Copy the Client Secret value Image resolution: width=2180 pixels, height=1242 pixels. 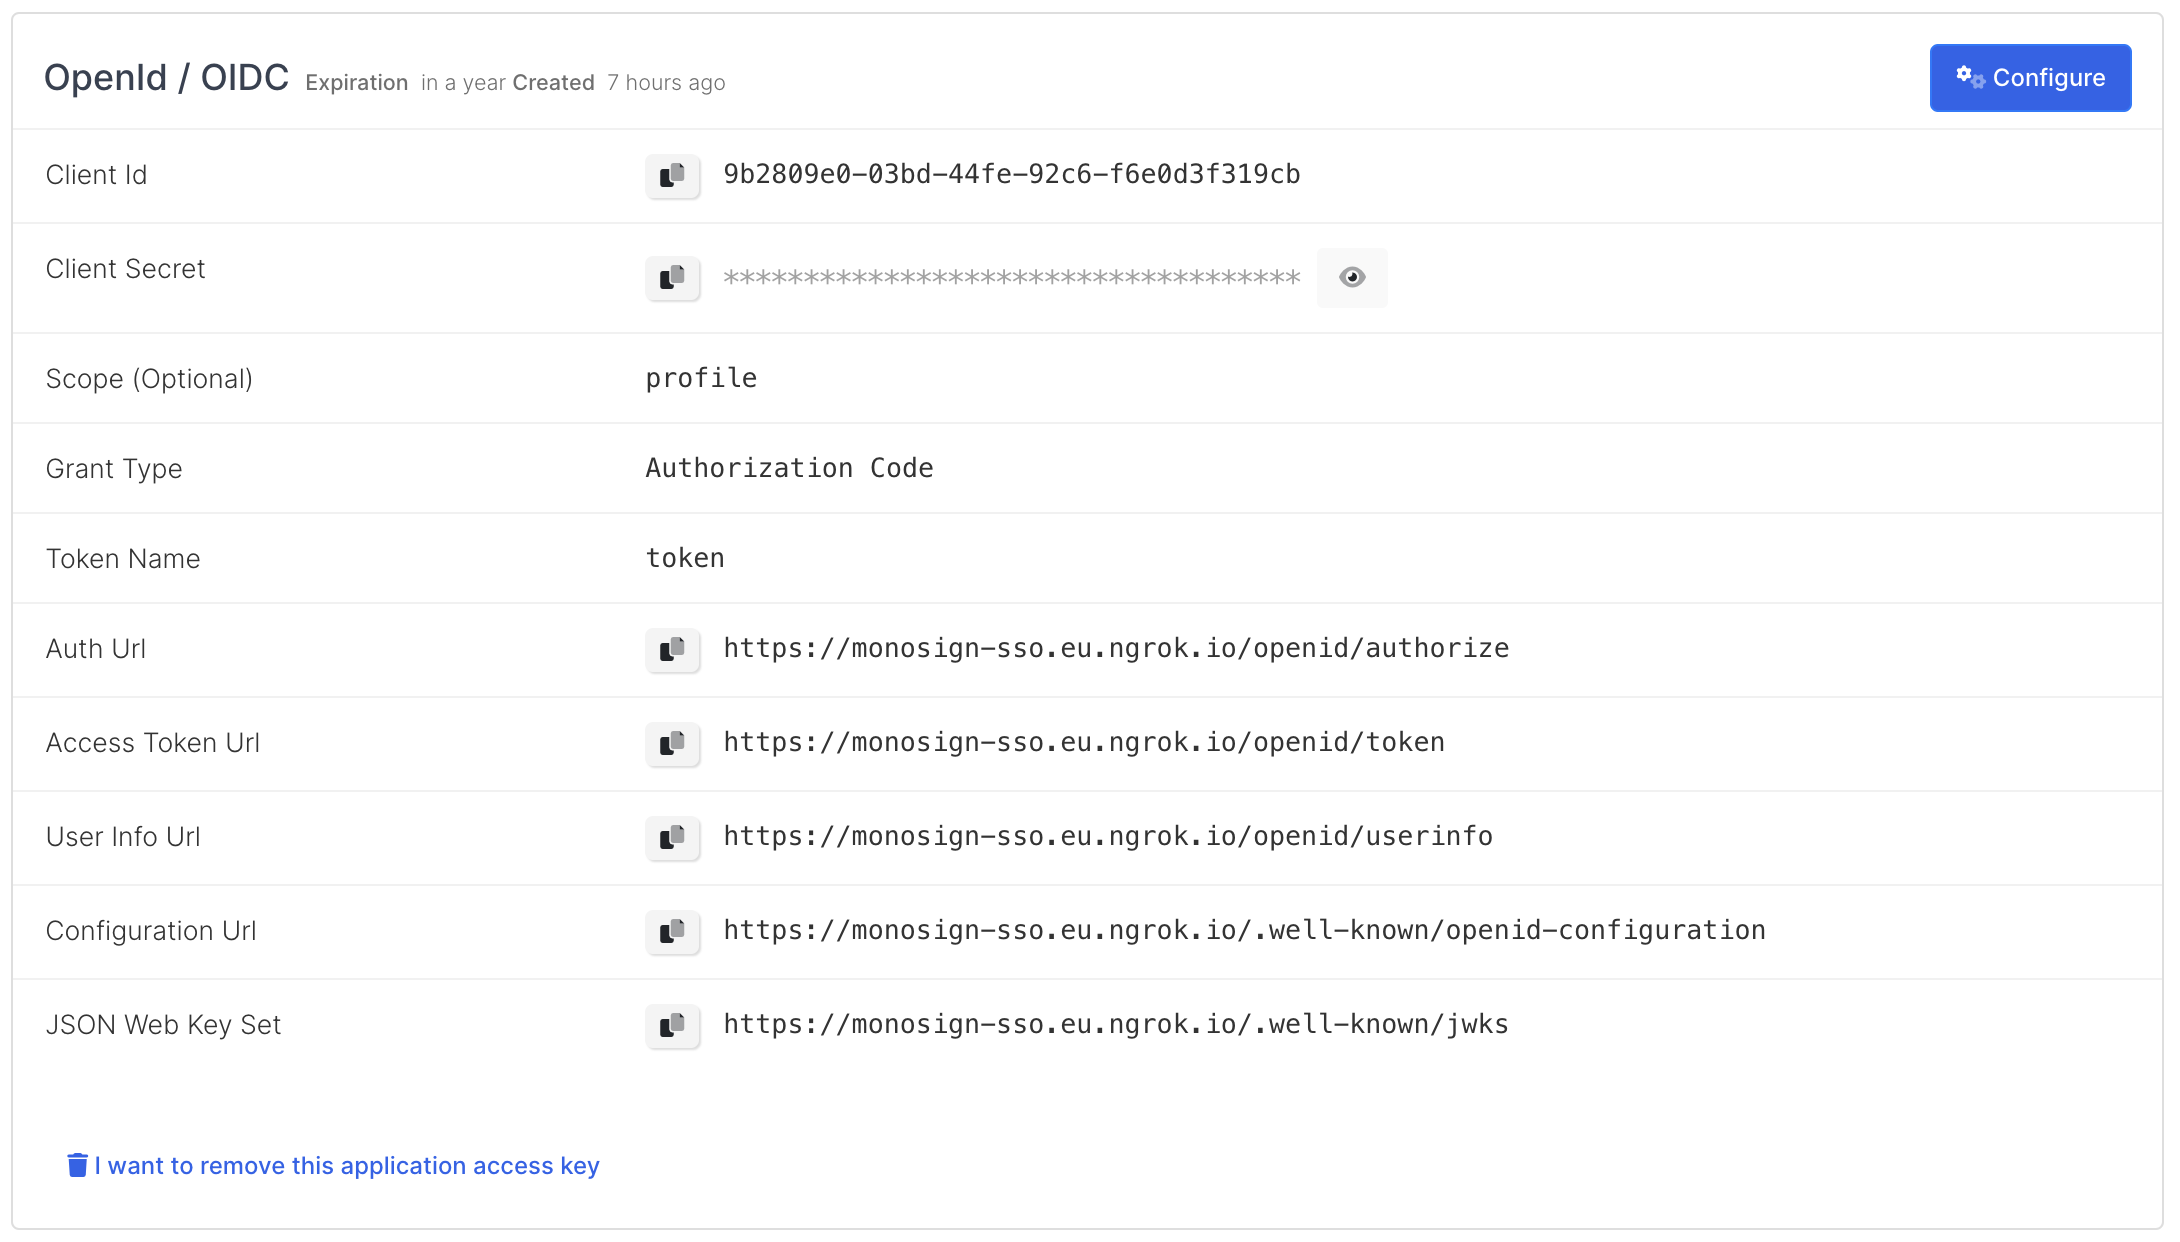(x=672, y=278)
